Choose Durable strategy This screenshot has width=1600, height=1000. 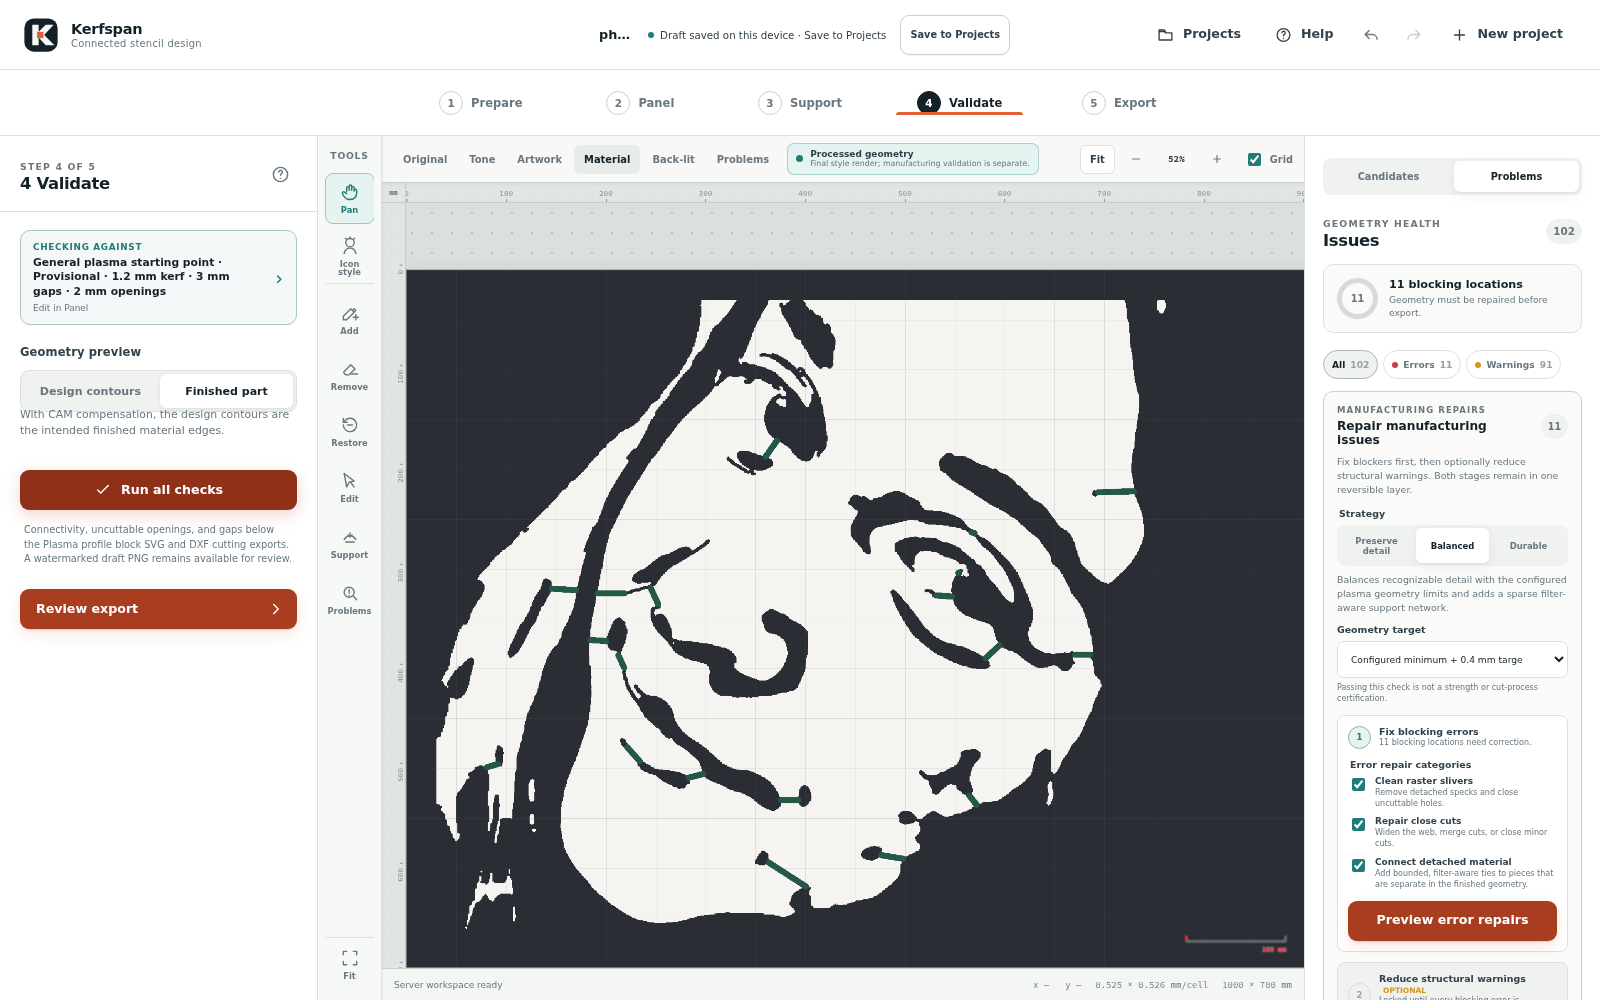click(x=1527, y=546)
